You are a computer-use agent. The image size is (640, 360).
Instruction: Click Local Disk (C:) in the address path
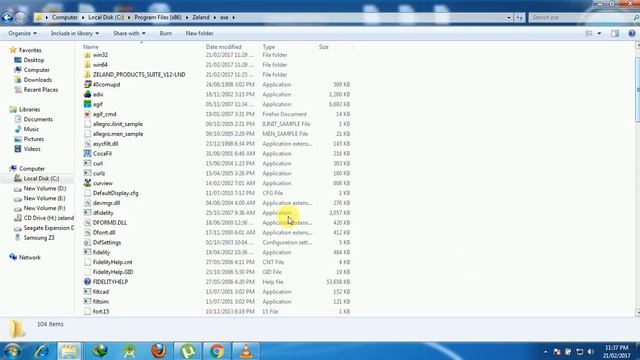(x=106, y=18)
